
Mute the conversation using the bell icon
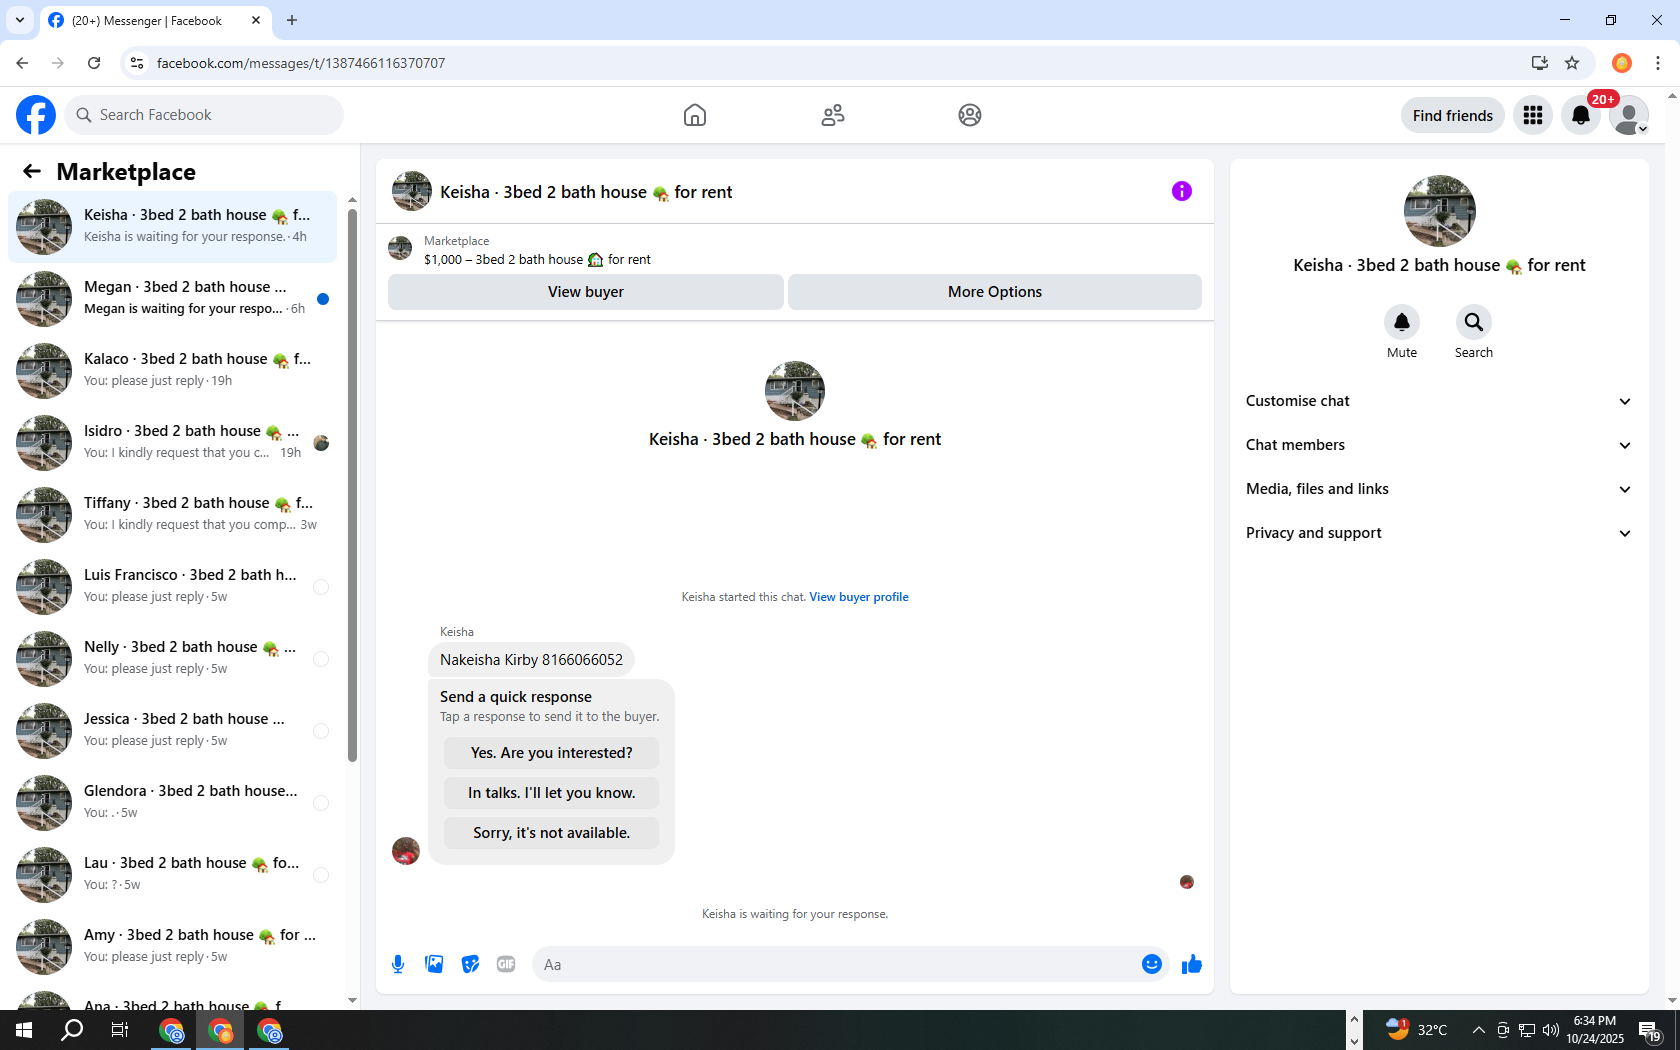(x=1402, y=322)
